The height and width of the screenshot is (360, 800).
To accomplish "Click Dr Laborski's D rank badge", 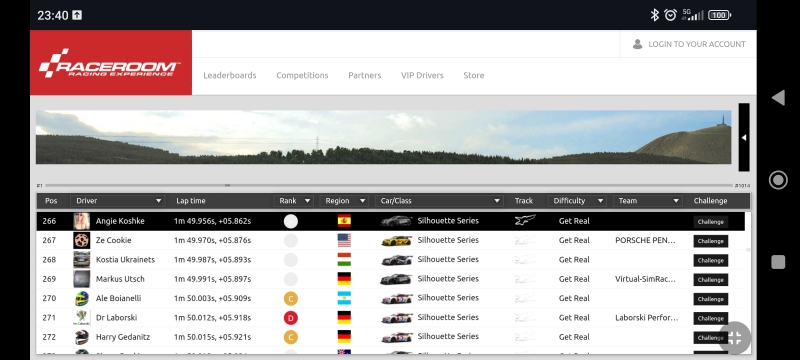I will click(291, 318).
